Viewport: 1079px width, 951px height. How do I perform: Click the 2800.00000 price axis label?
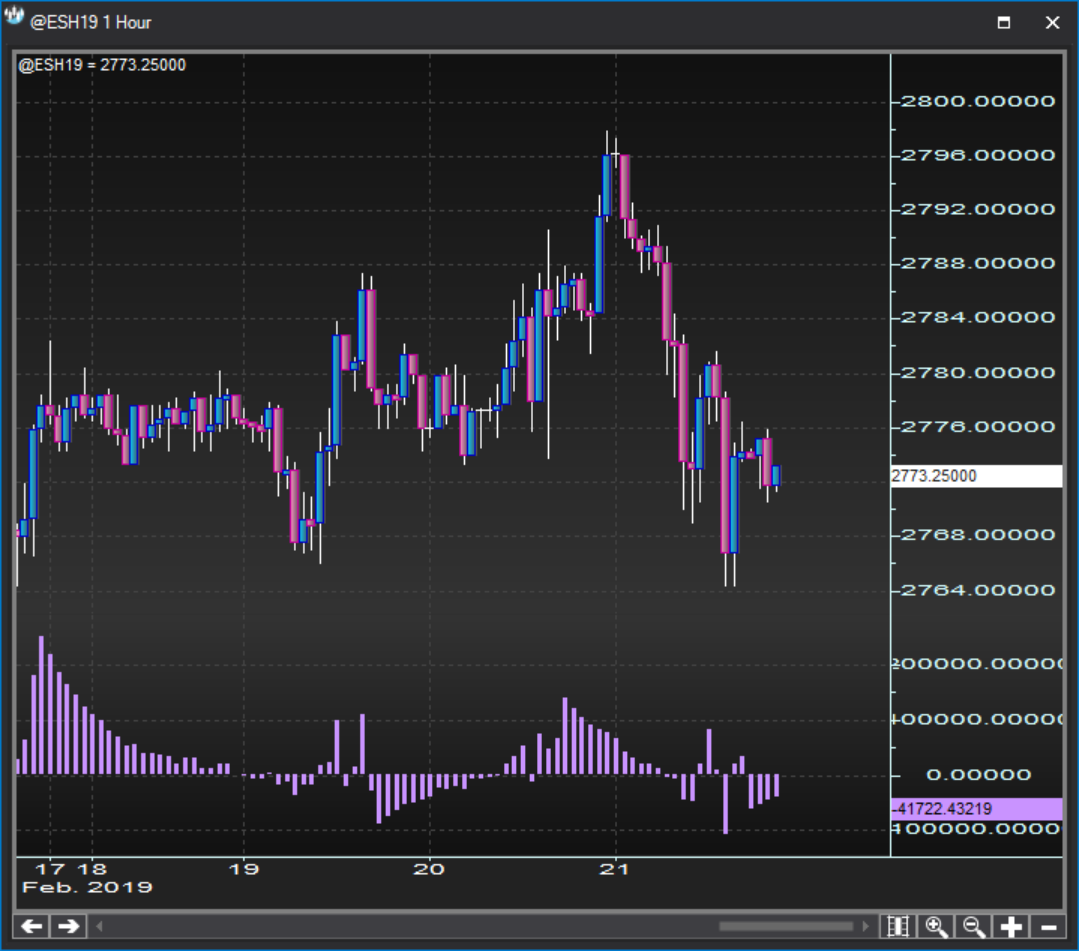pos(978,102)
